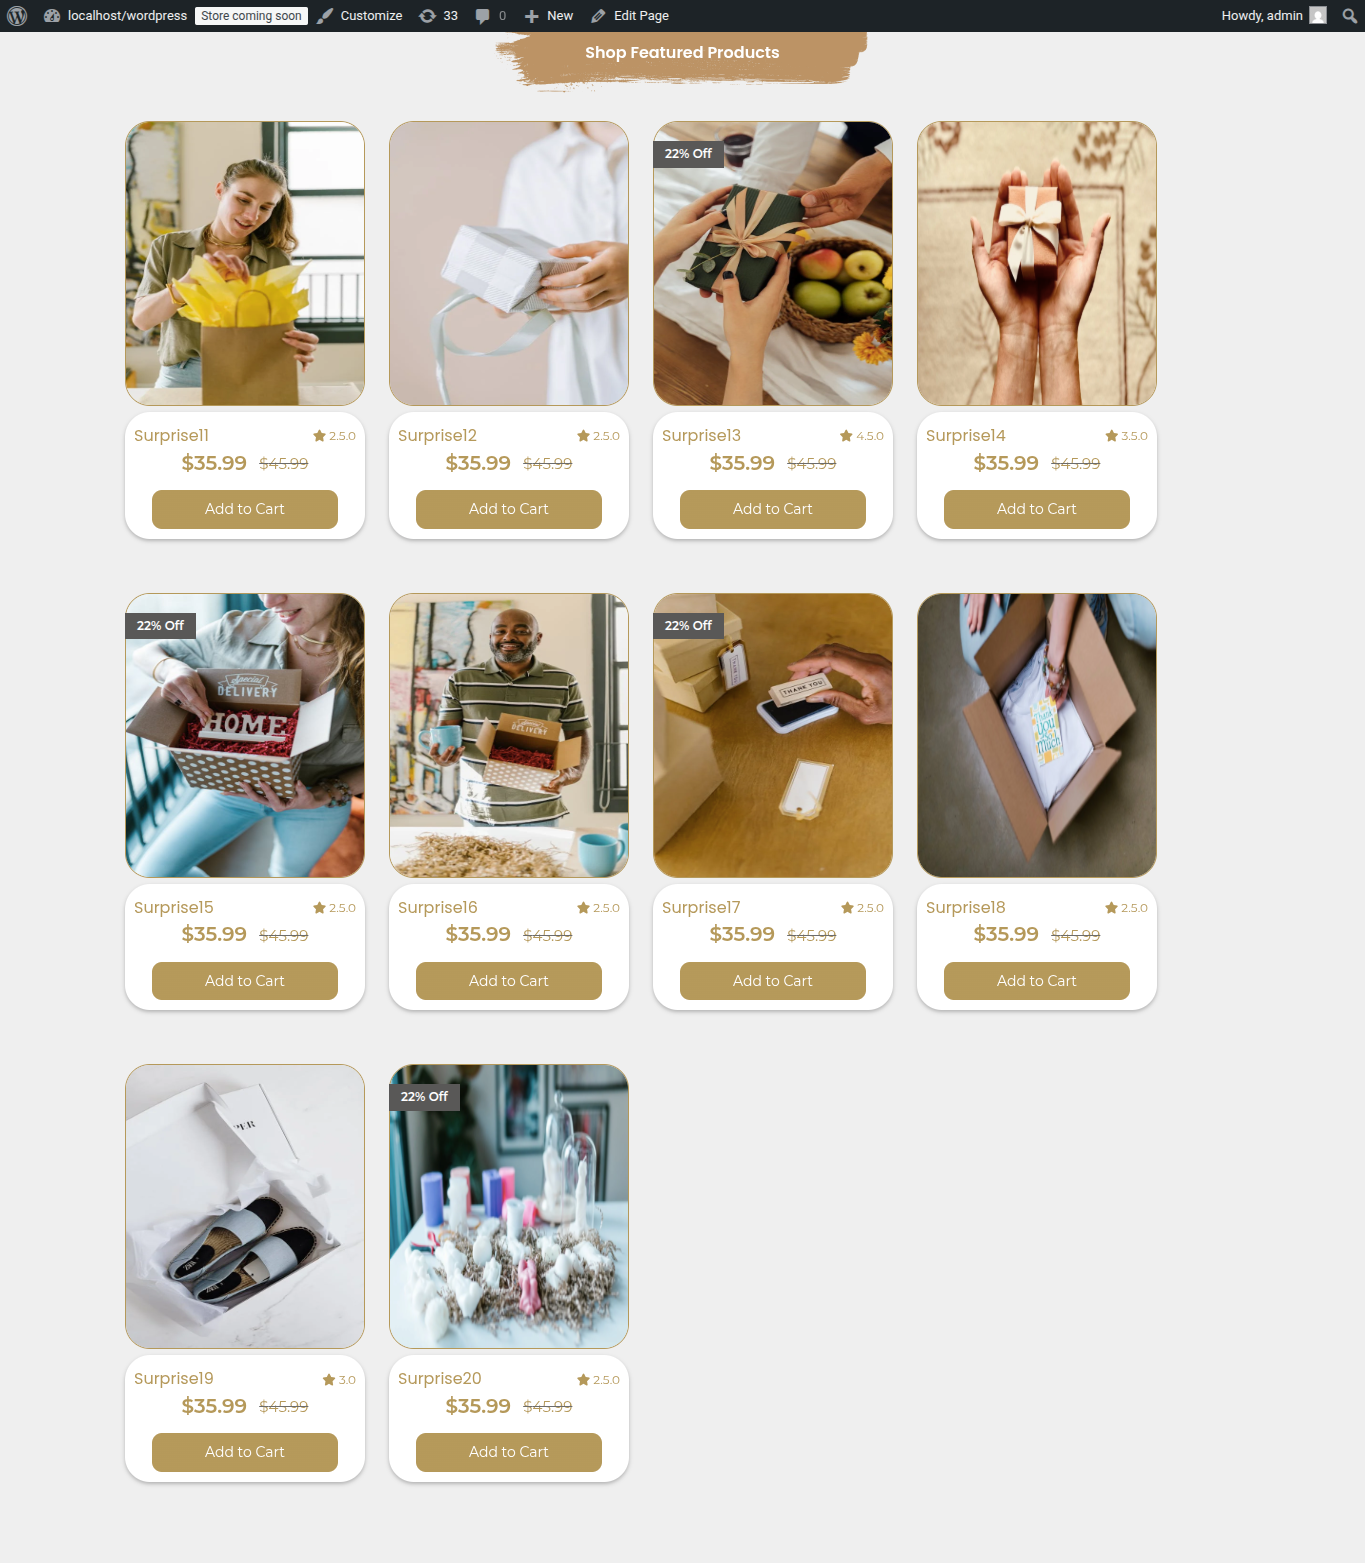The height and width of the screenshot is (1563, 1365).
Task: Add Surprise20 to cart
Action: [509, 1452]
